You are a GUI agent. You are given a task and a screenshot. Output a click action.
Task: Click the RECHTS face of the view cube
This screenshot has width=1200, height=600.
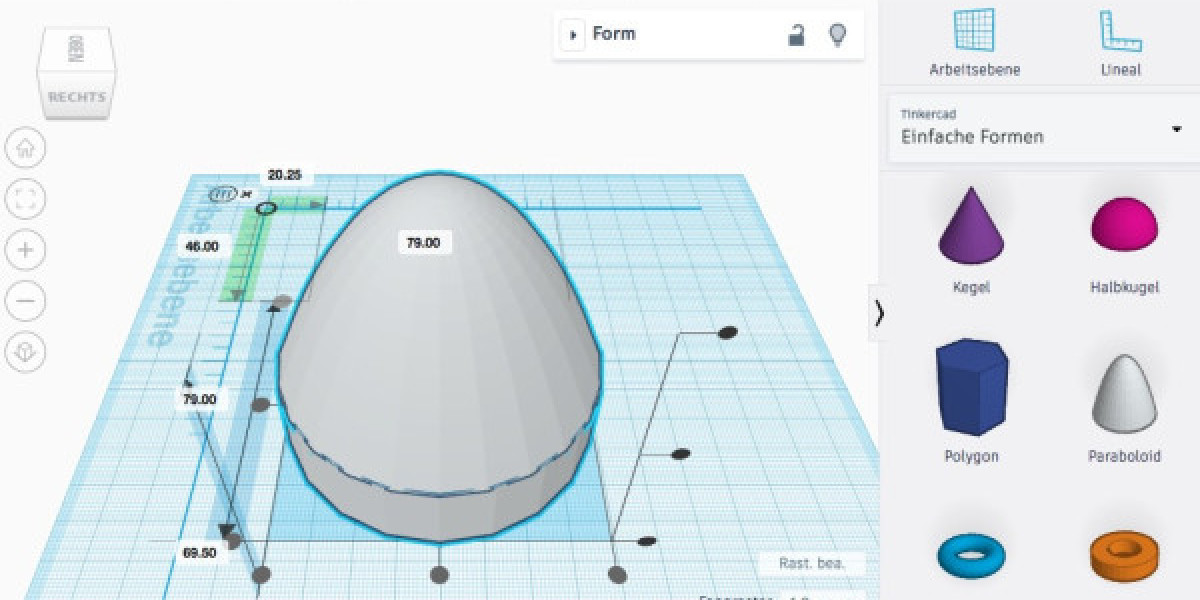tap(77, 97)
